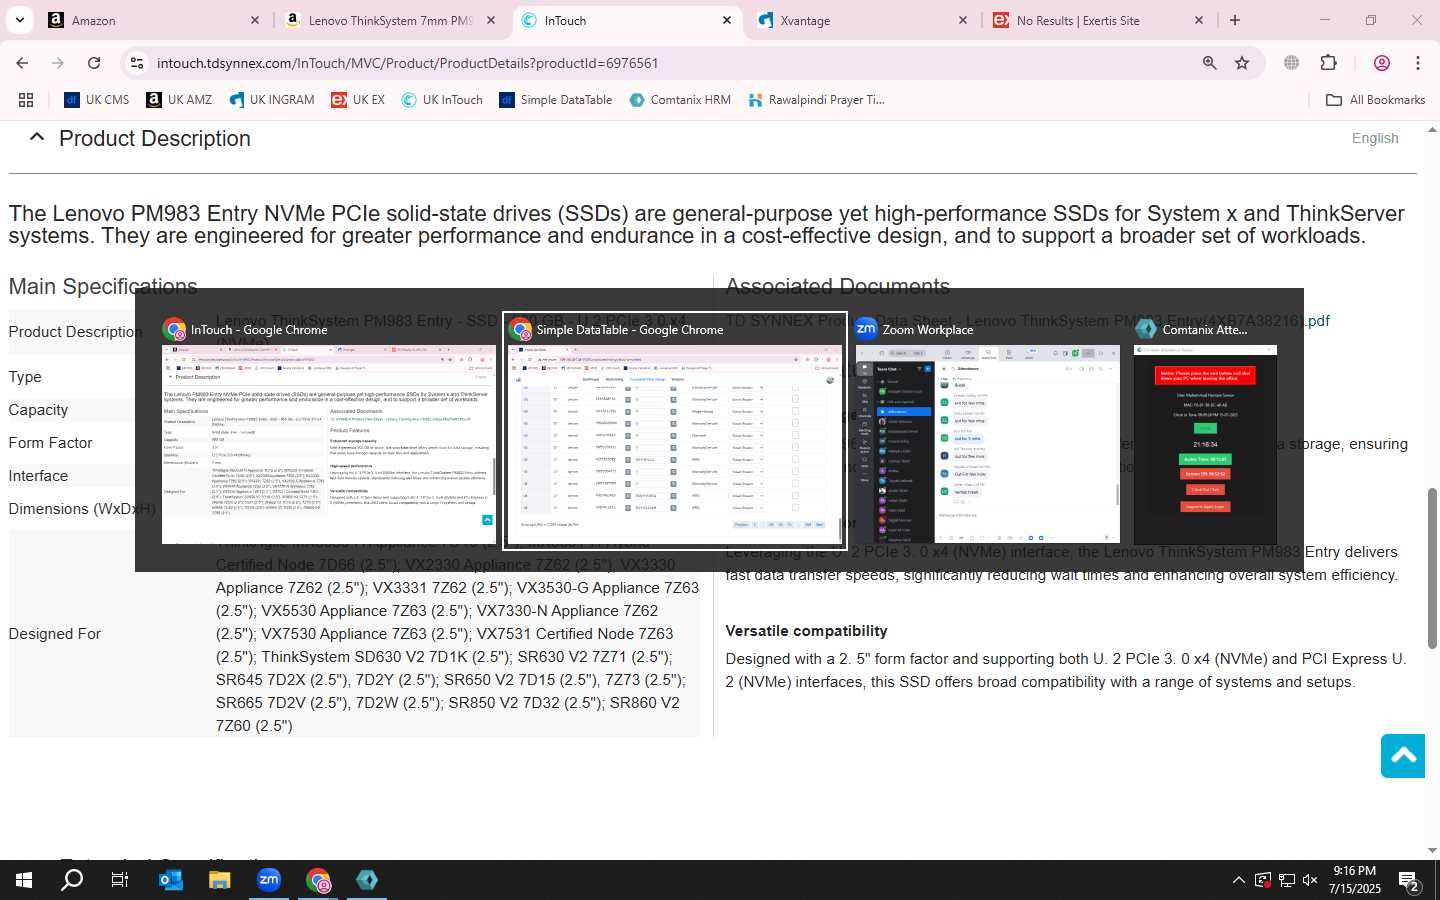Open Google Chrome from taskbar

pyautogui.click(x=318, y=880)
